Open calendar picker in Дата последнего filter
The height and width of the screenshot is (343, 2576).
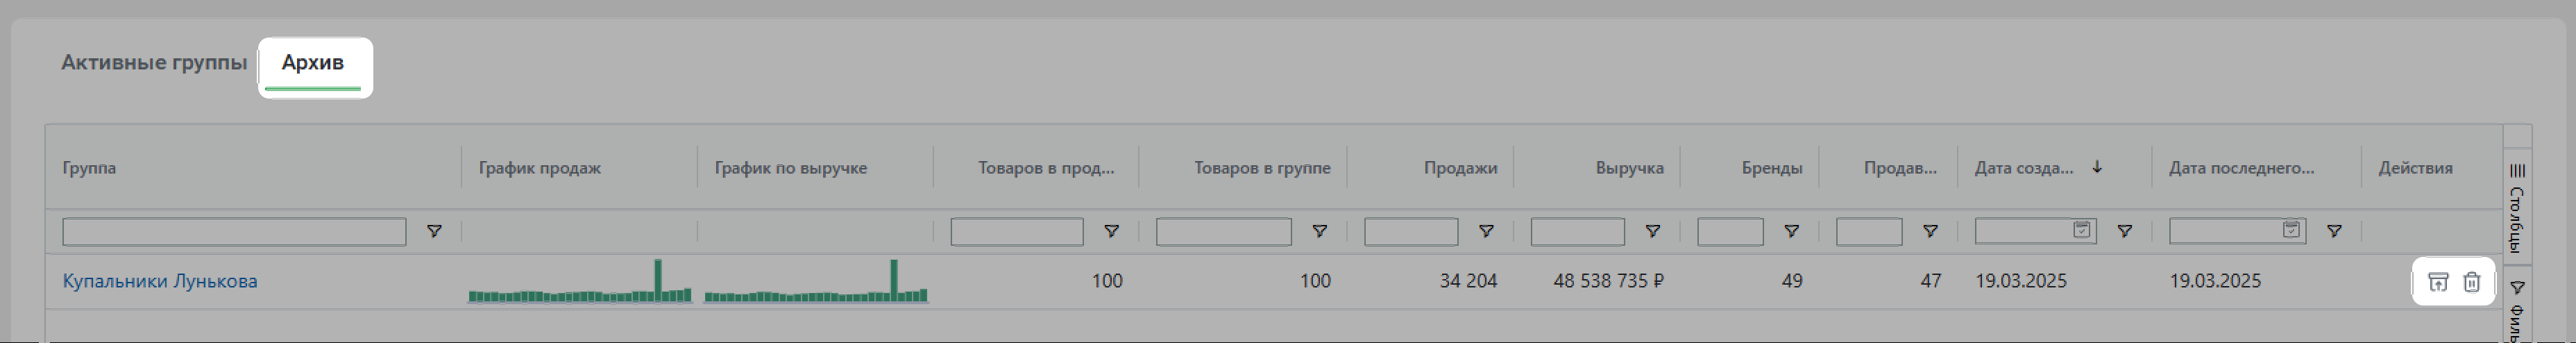2291,230
